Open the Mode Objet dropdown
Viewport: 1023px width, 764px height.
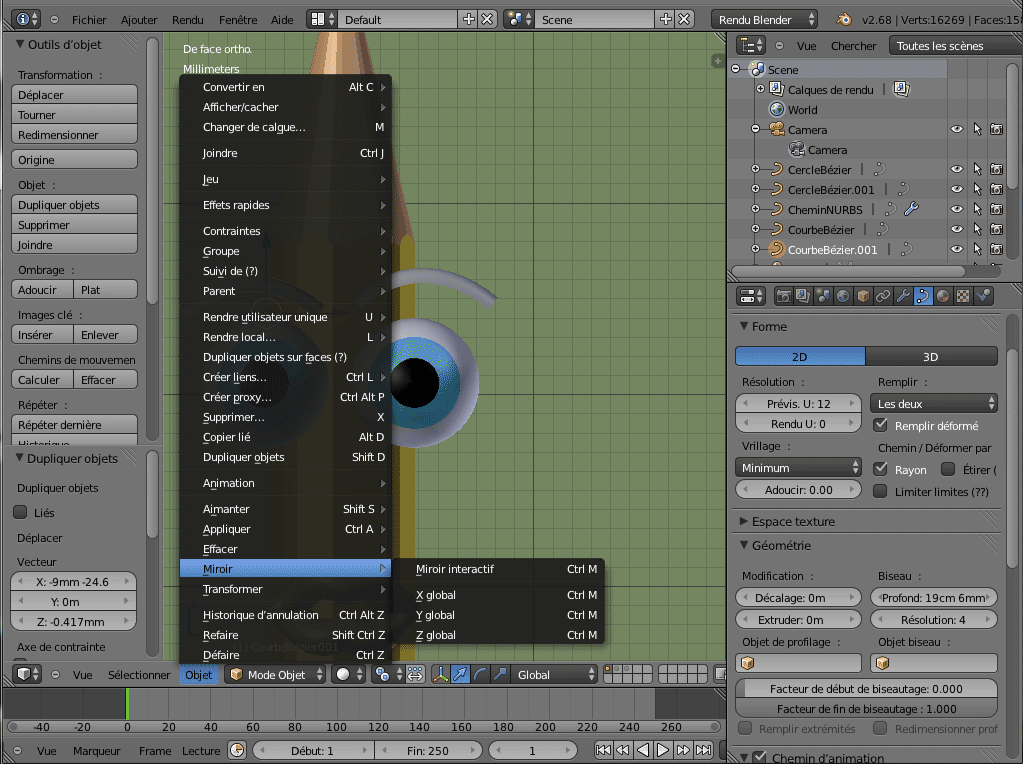(x=275, y=674)
